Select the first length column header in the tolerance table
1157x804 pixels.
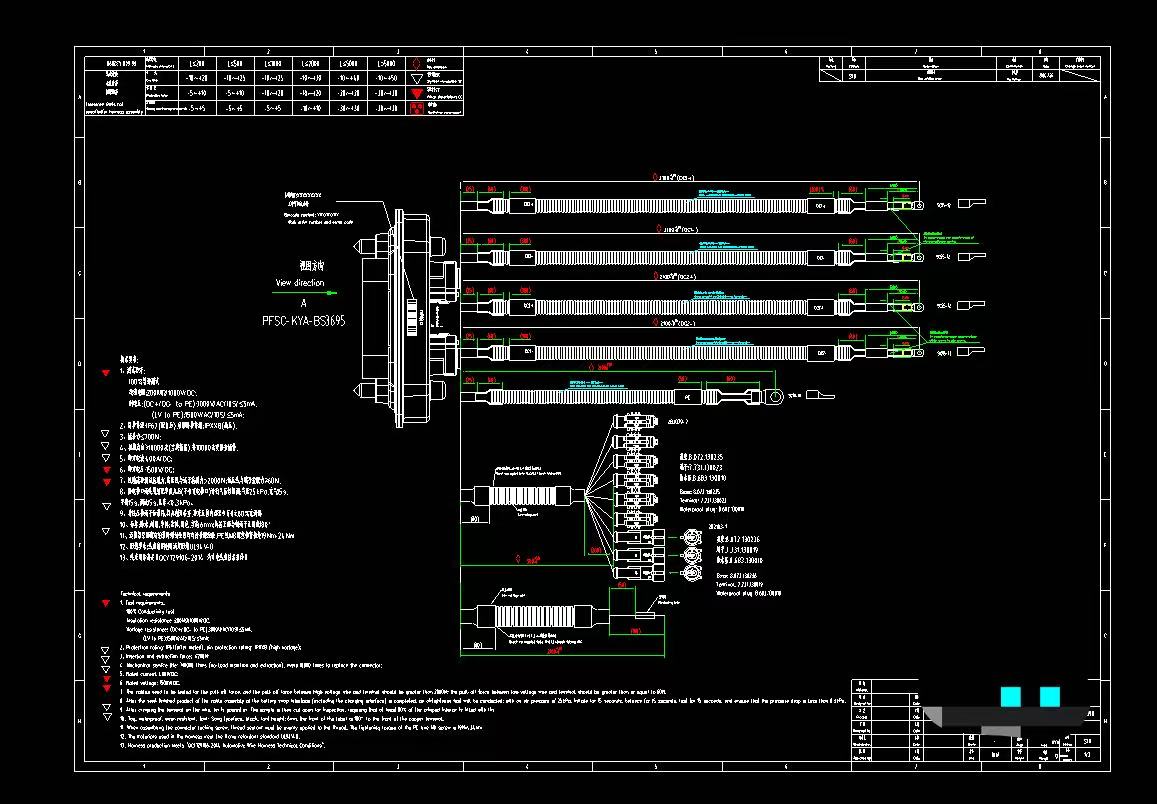[196, 63]
